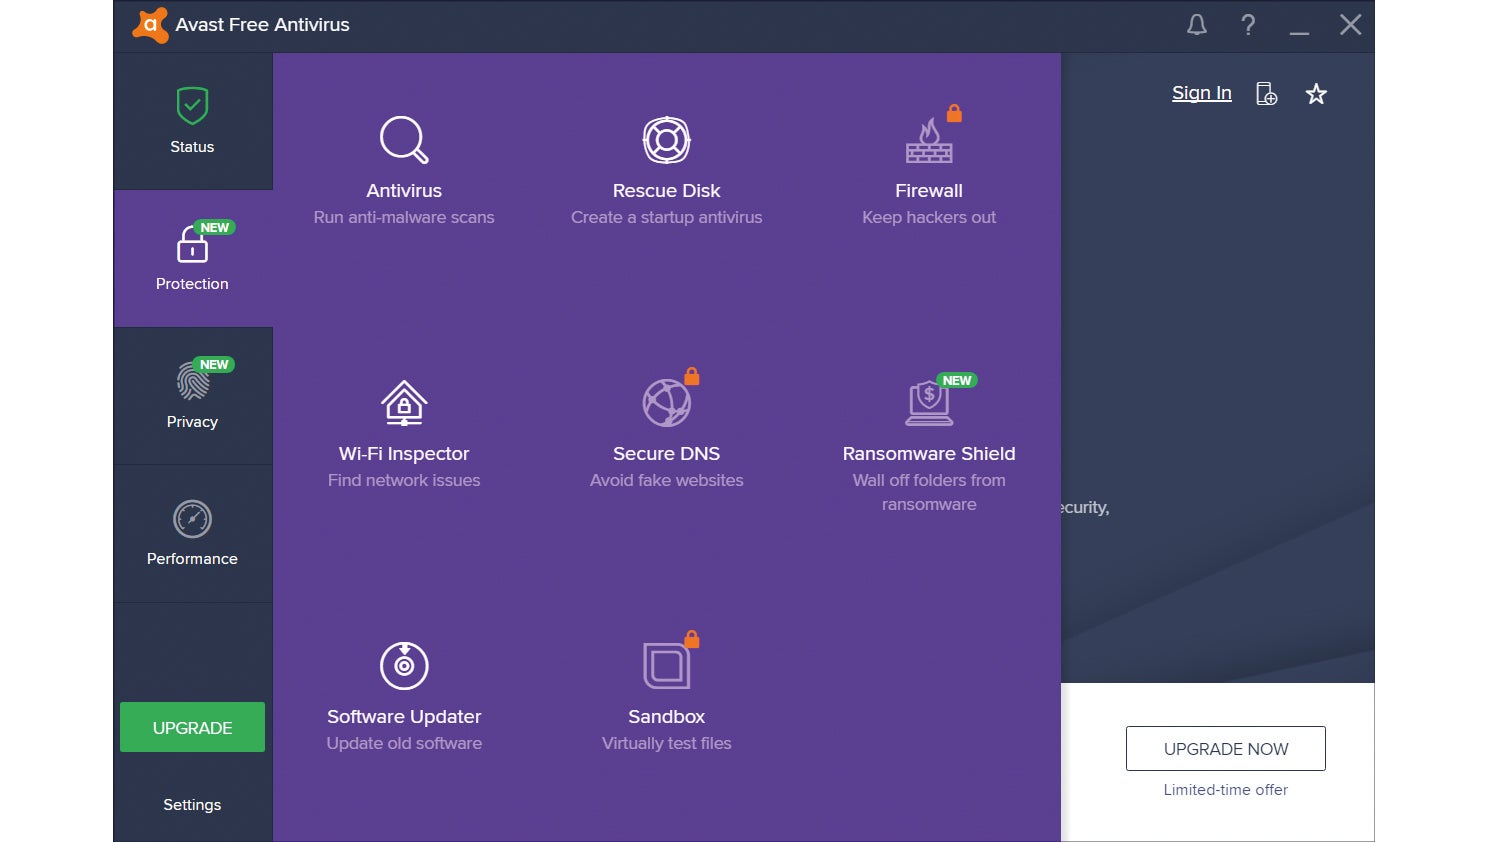Open the Ransomware Shield icon

929,403
